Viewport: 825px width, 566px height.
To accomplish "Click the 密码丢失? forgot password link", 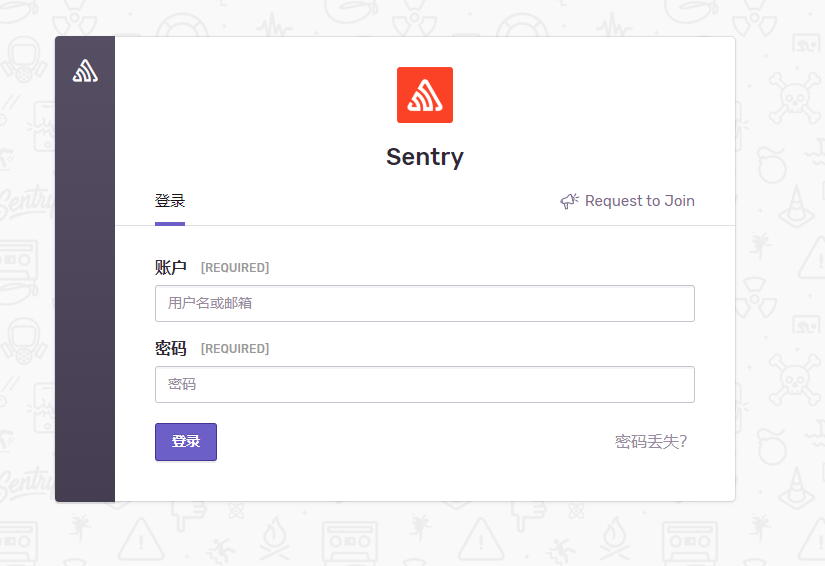I will coord(651,441).
